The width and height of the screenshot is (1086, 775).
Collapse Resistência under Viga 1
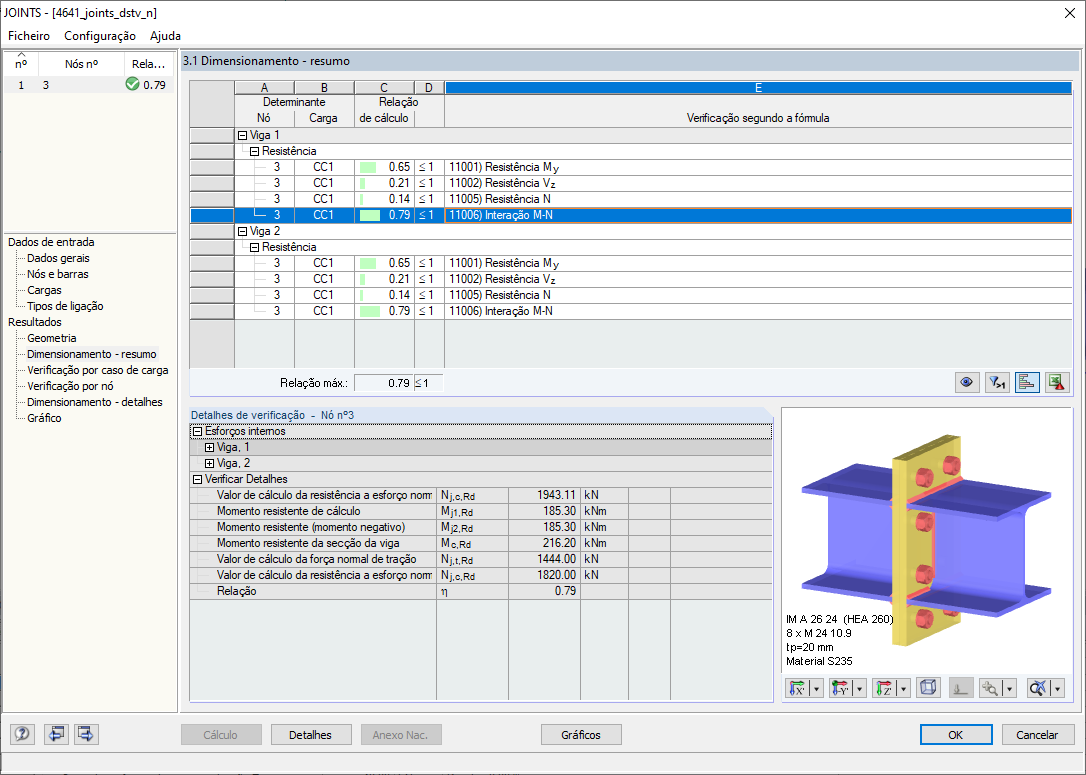pyautogui.click(x=254, y=151)
